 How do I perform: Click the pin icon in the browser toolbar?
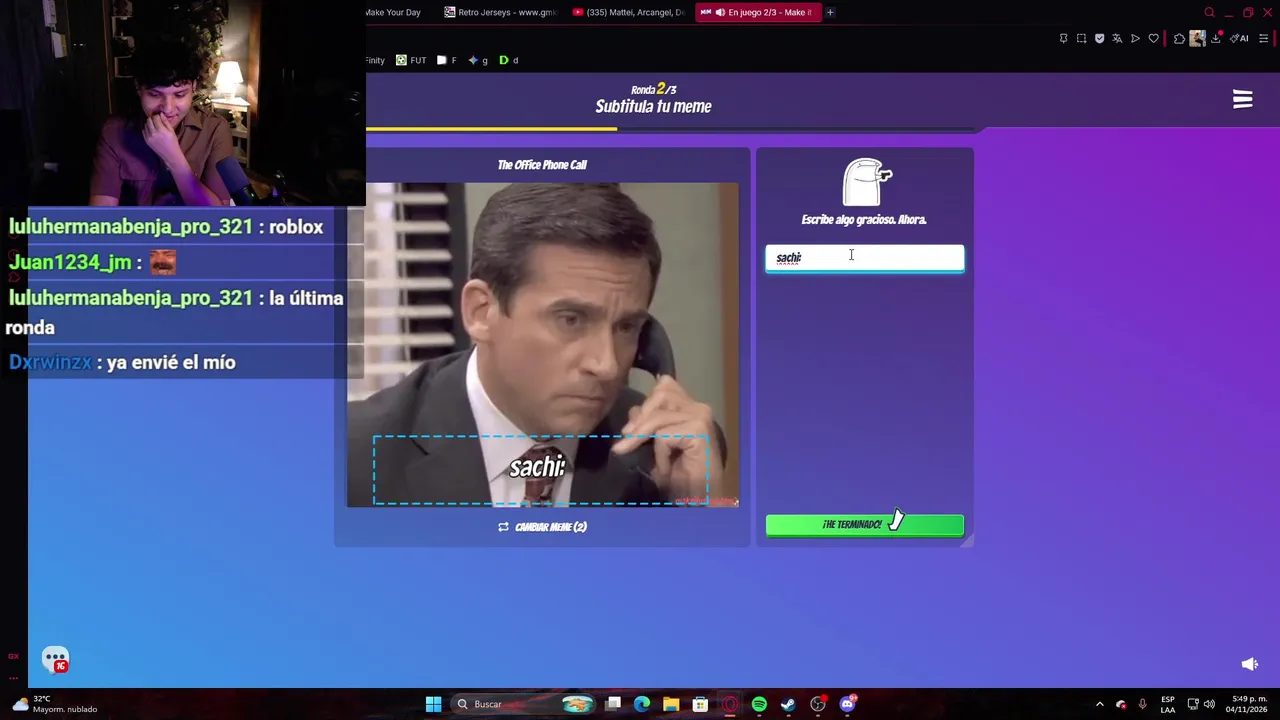click(1063, 39)
